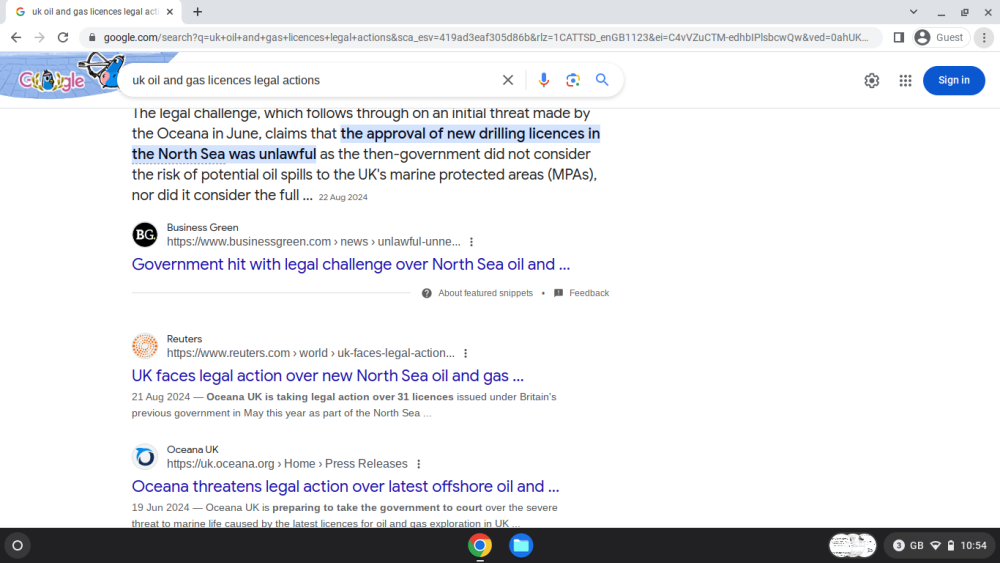Click the Business Green BG favicon
The width and height of the screenshot is (1000, 563).
145,235
